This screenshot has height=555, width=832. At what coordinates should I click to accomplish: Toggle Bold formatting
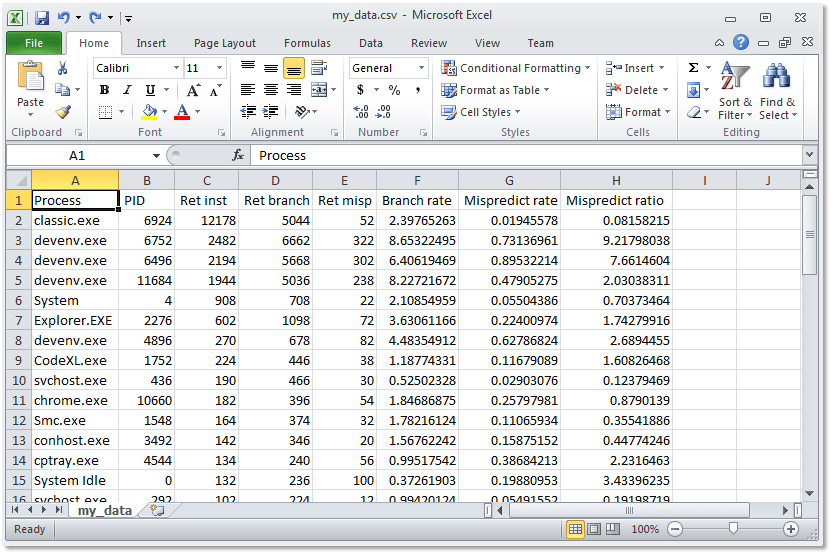pos(105,90)
